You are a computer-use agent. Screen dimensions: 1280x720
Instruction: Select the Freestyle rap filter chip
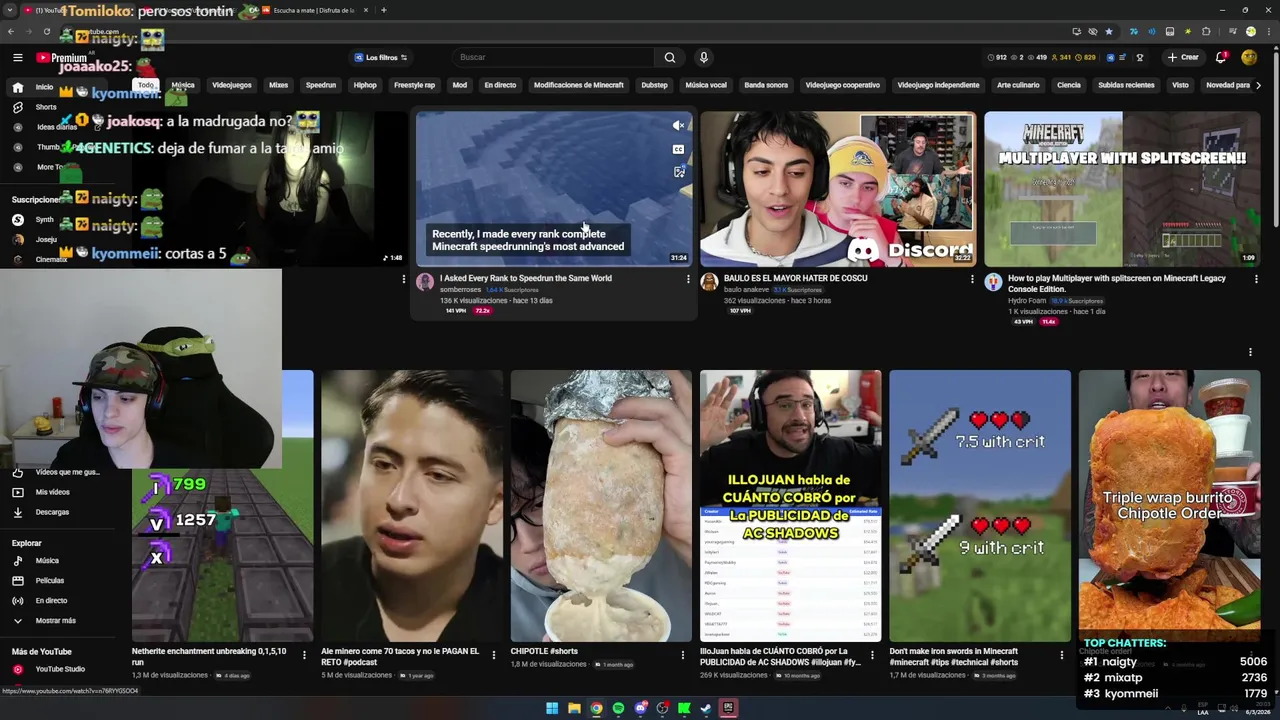[x=414, y=85]
